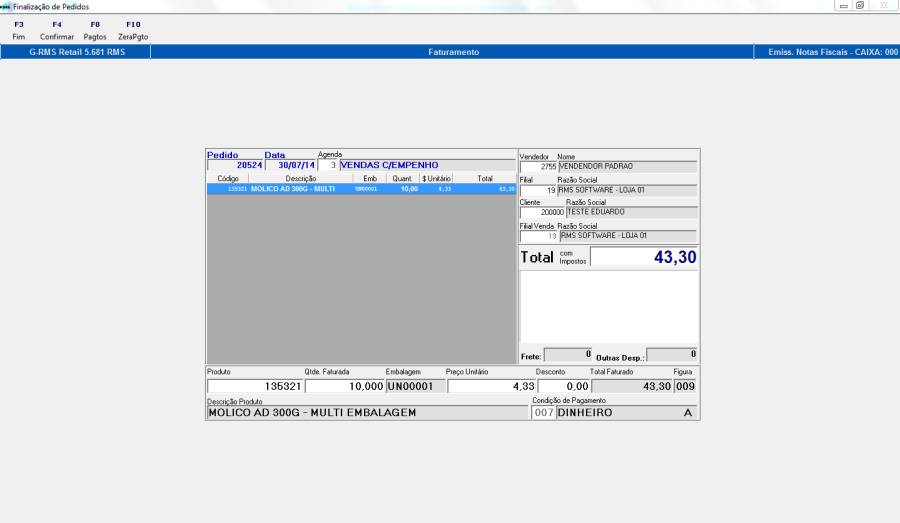The image size is (900, 523).
Task: Click the DINHEIRO payment condition field
Action: pos(627,413)
